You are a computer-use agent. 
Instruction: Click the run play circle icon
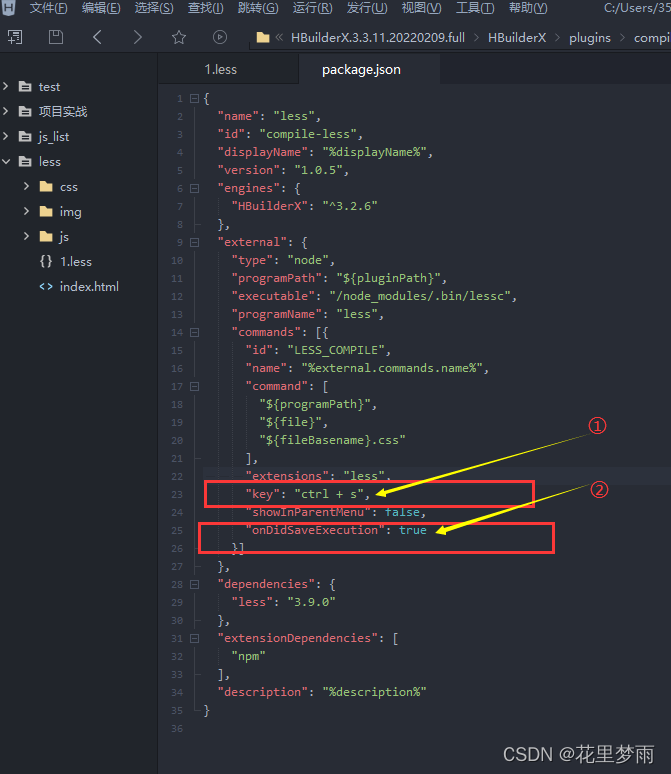(x=220, y=38)
